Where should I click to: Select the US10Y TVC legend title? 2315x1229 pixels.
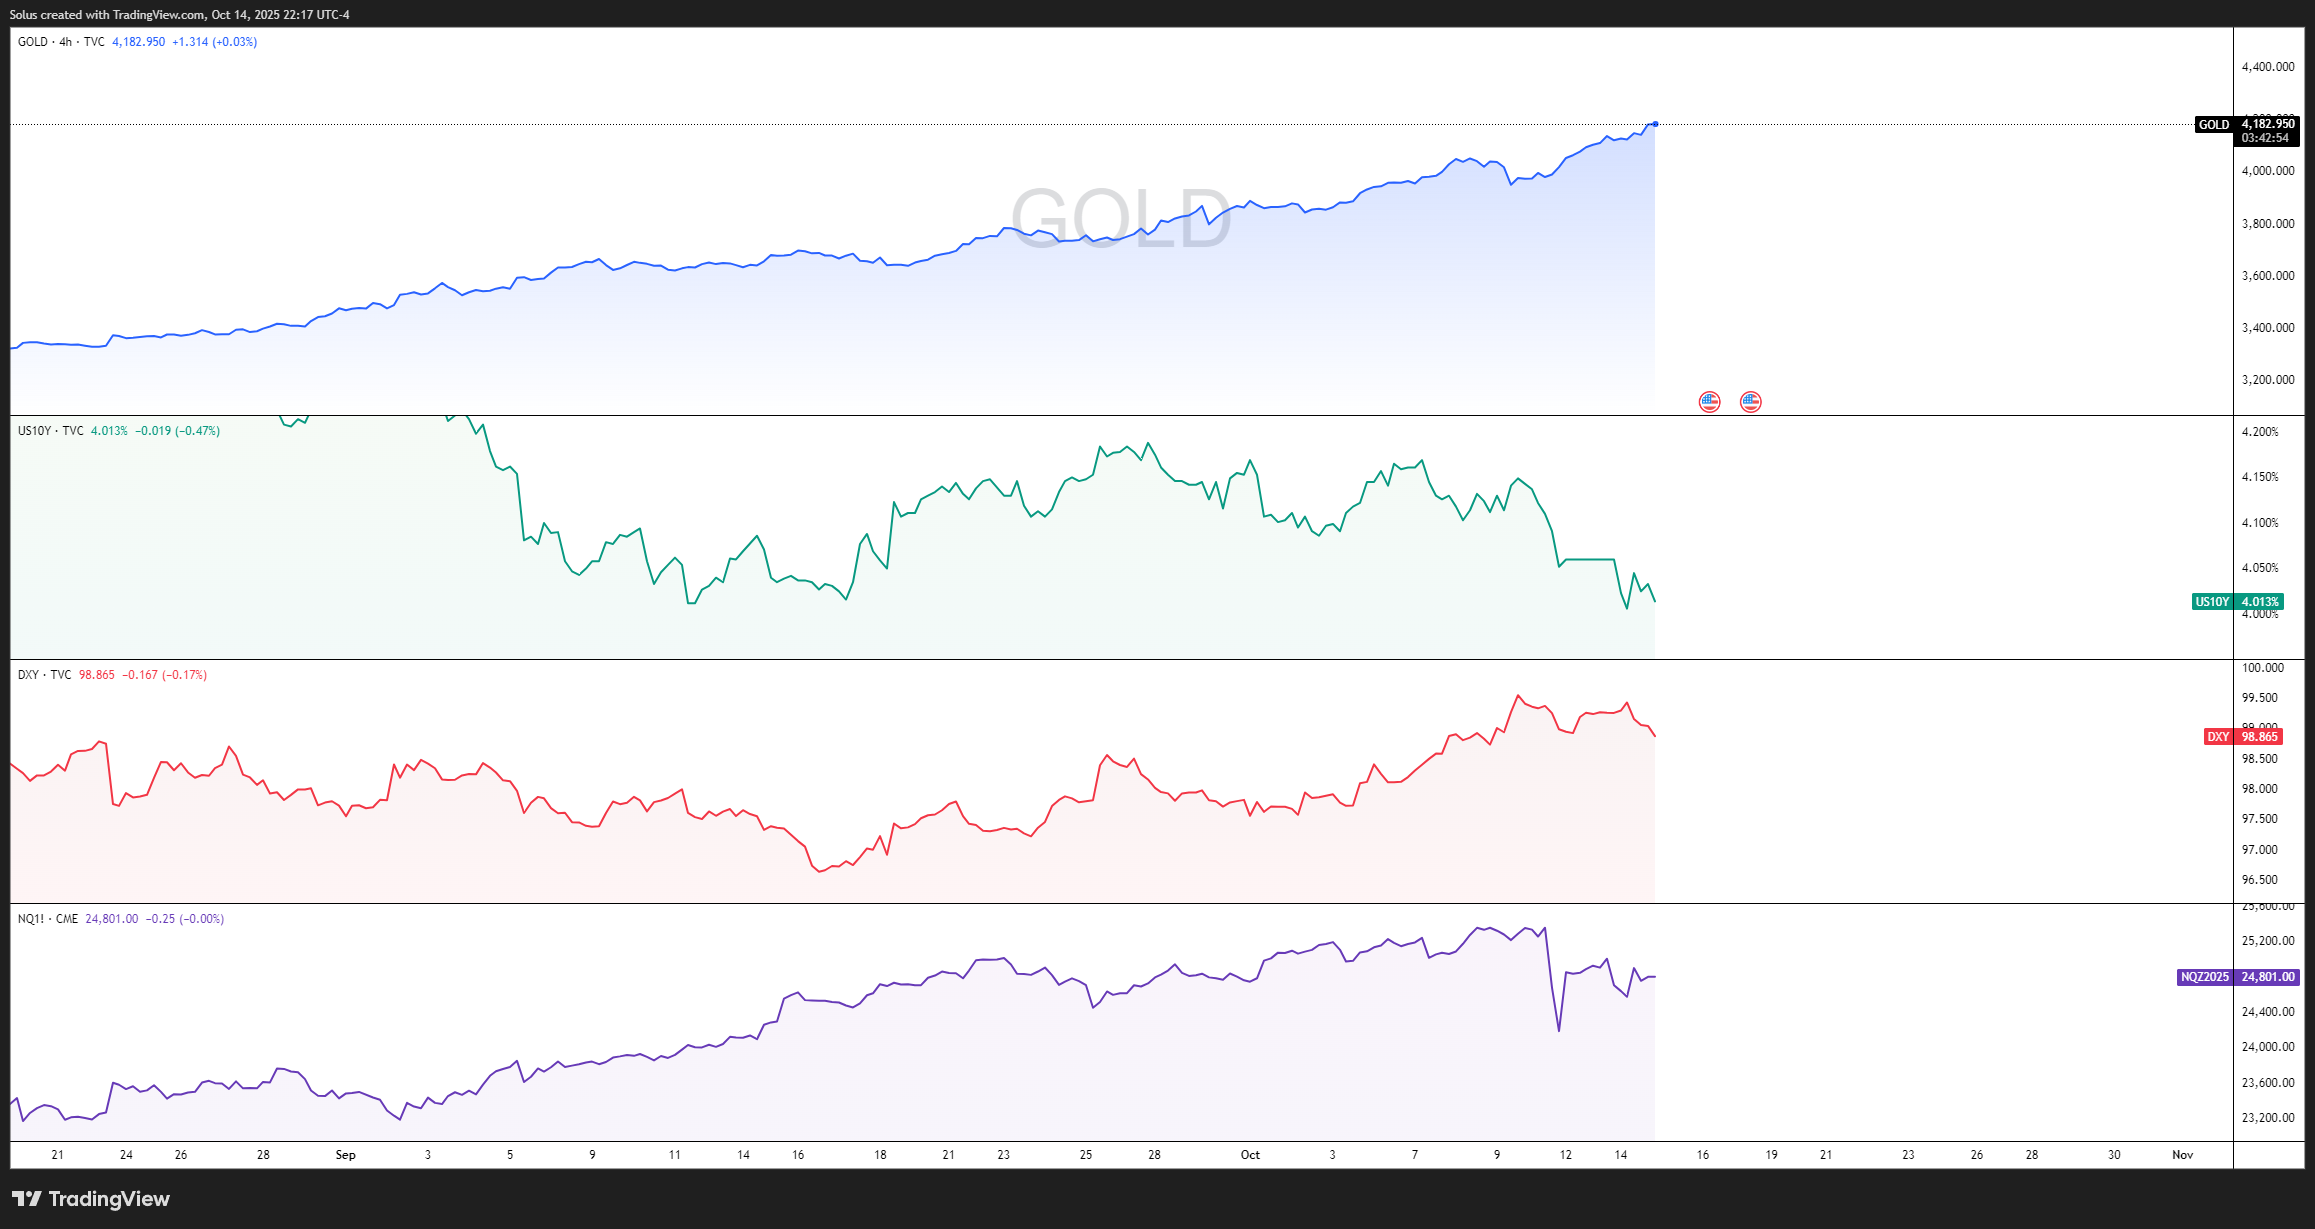(x=50, y=431)
